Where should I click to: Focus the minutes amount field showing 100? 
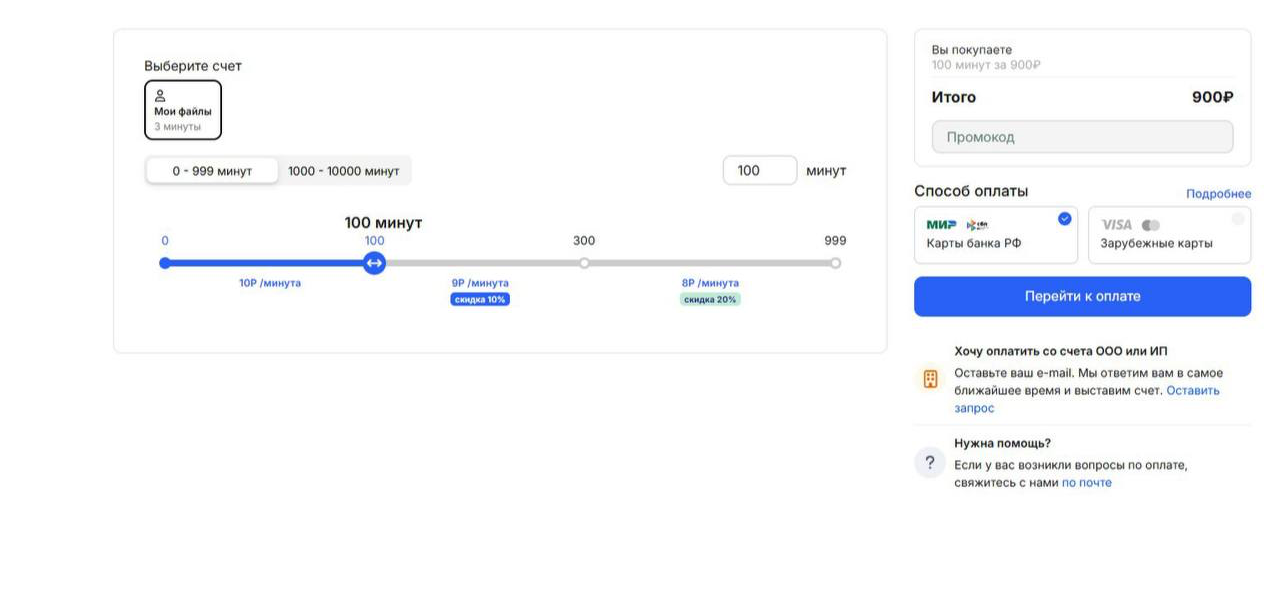[x=760, y=171]
